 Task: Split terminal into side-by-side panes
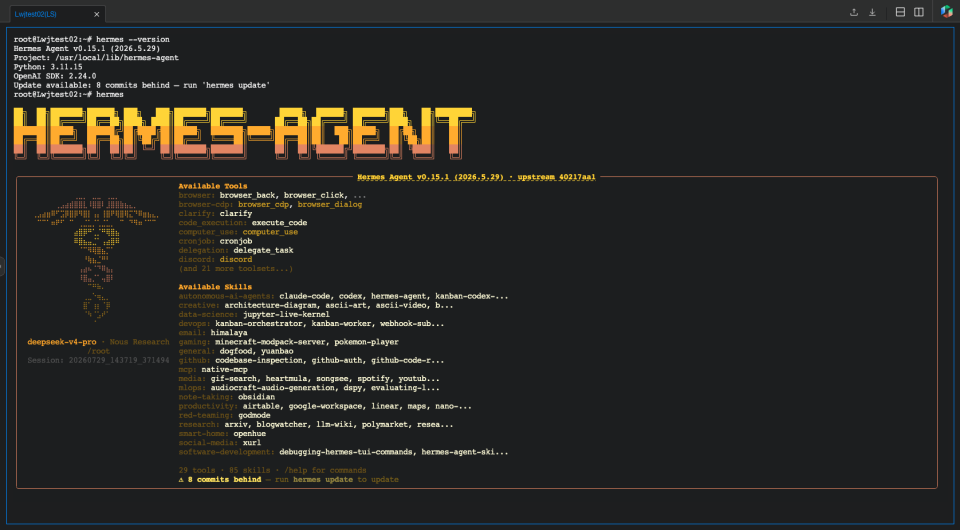(x=919, y=12)
